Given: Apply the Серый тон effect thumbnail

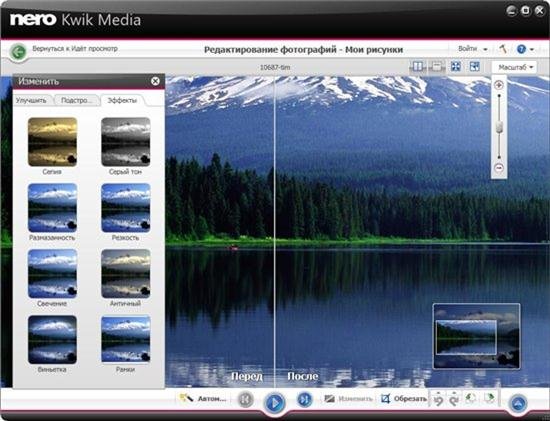Looking at the screenshot, I should [126, 142].
